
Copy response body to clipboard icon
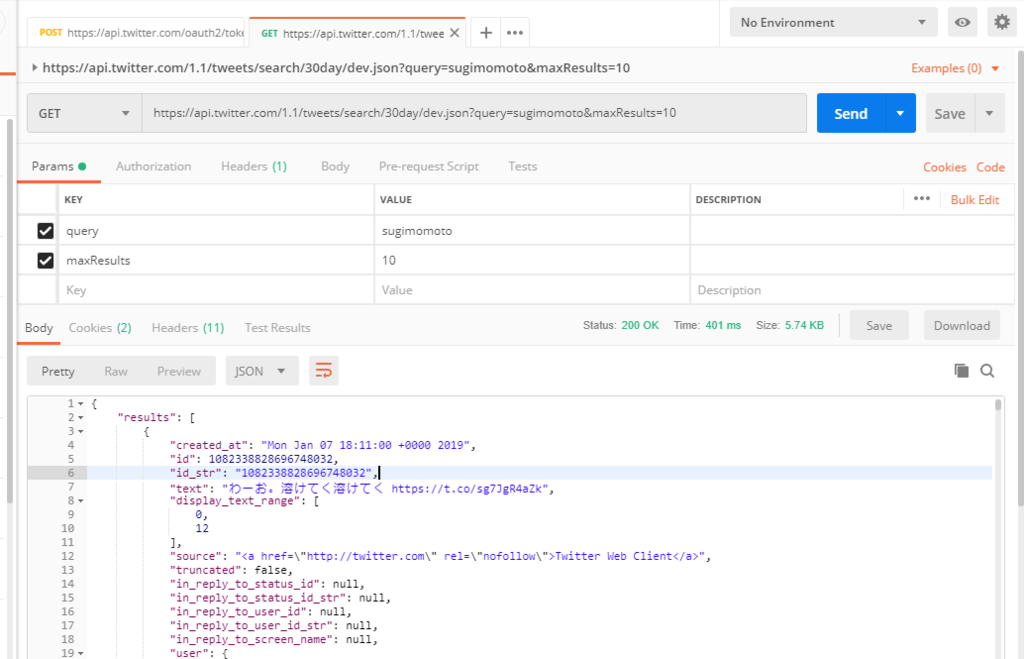click(x=961, y=370)
